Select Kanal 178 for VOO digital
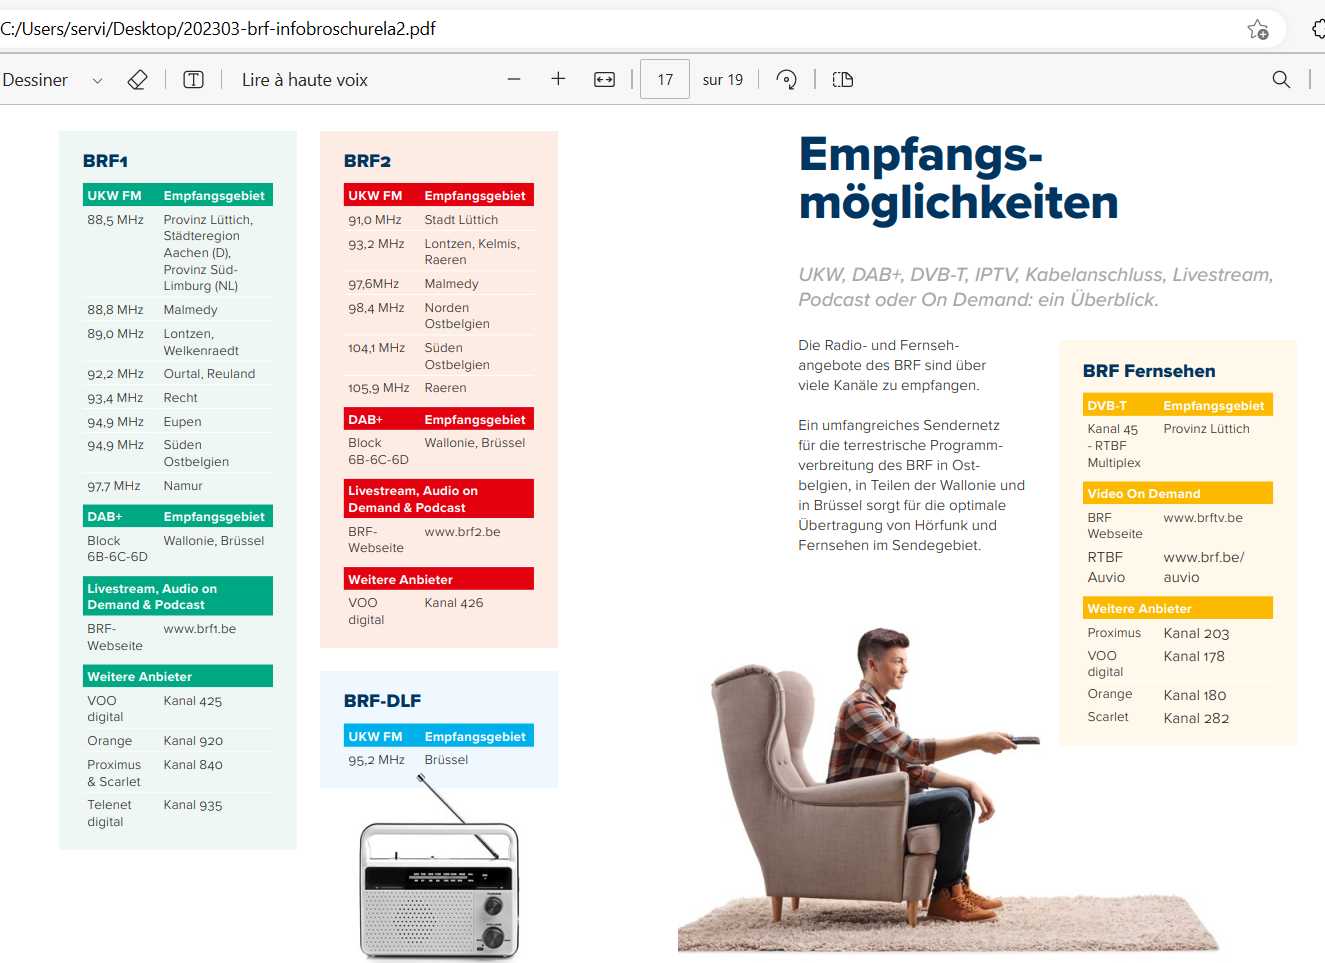Image resolution: width=1325 pixels, height=963 pixels. pos(1194,656)
